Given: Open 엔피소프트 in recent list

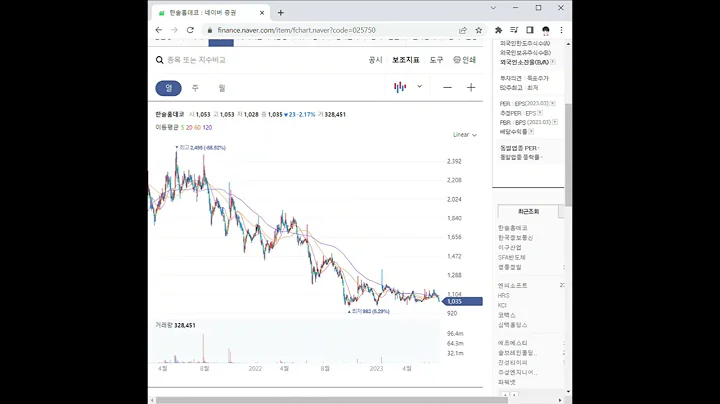Looking at the screenshot, I should coord(512,286).
